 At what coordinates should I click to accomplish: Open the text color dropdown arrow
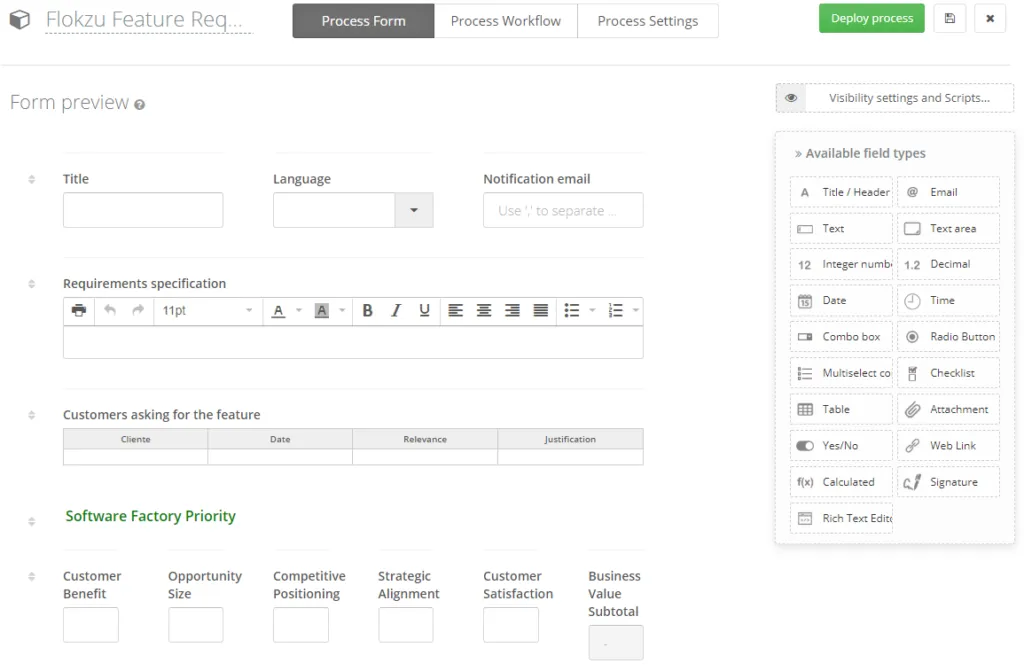click(299, 310)
